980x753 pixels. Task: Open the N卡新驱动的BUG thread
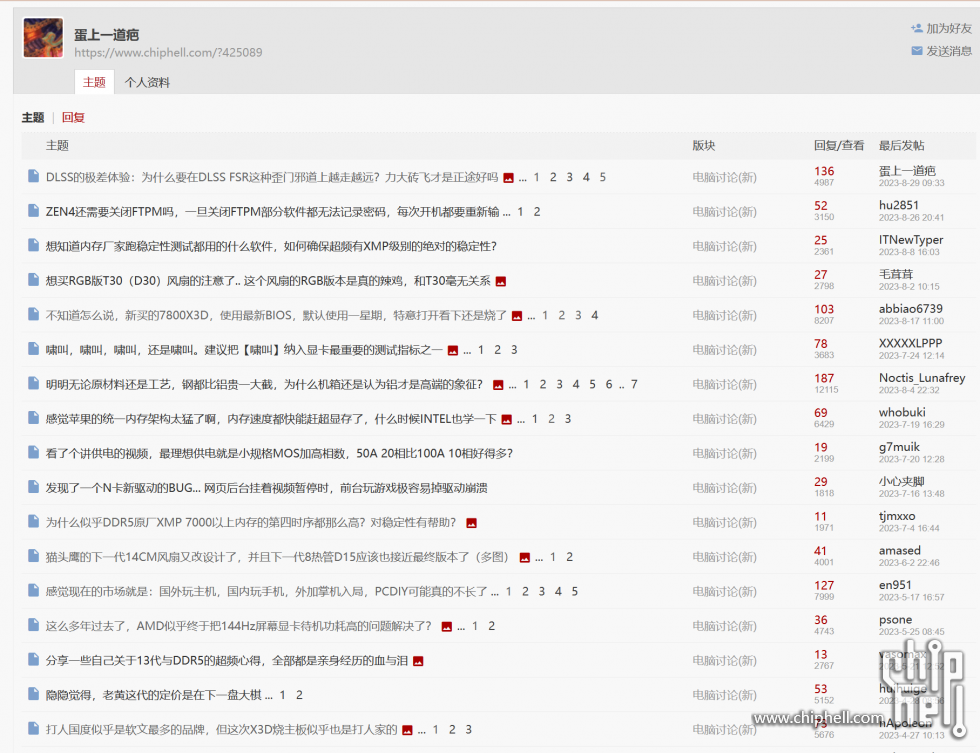tap(267, 488)
